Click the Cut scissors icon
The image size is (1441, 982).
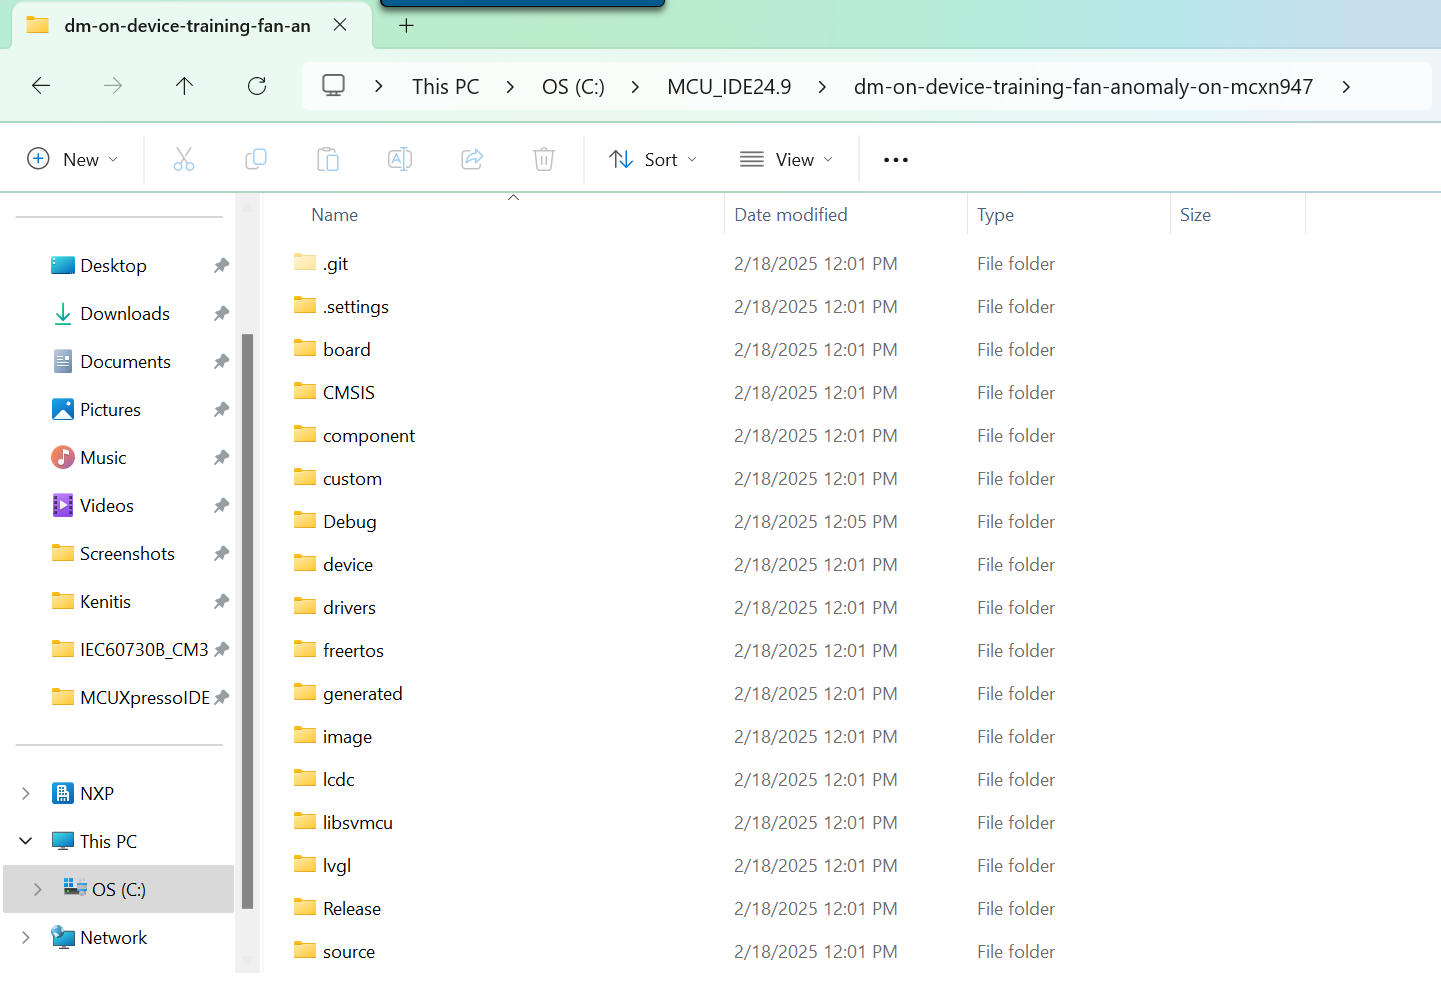pos(184,159)
